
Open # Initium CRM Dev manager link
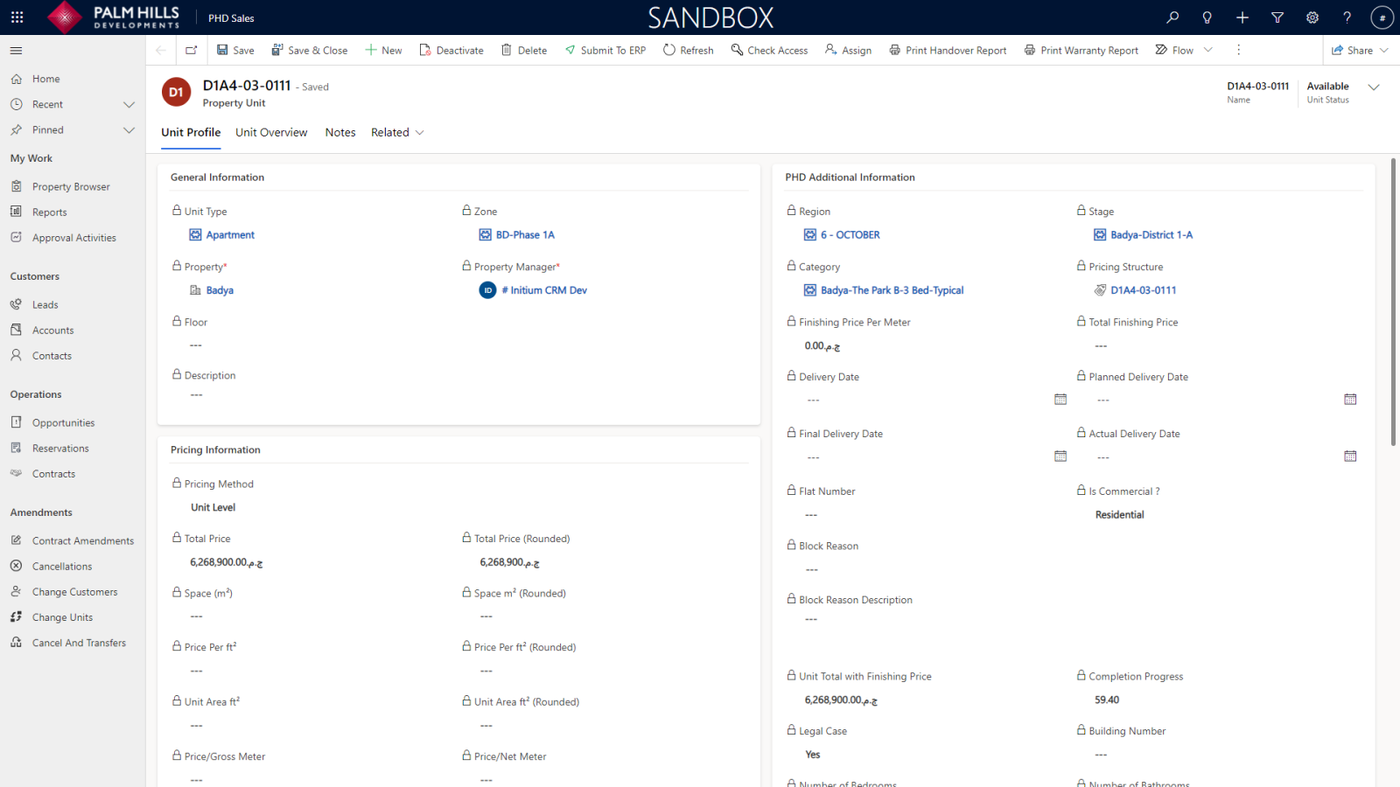tap(544, 290)
